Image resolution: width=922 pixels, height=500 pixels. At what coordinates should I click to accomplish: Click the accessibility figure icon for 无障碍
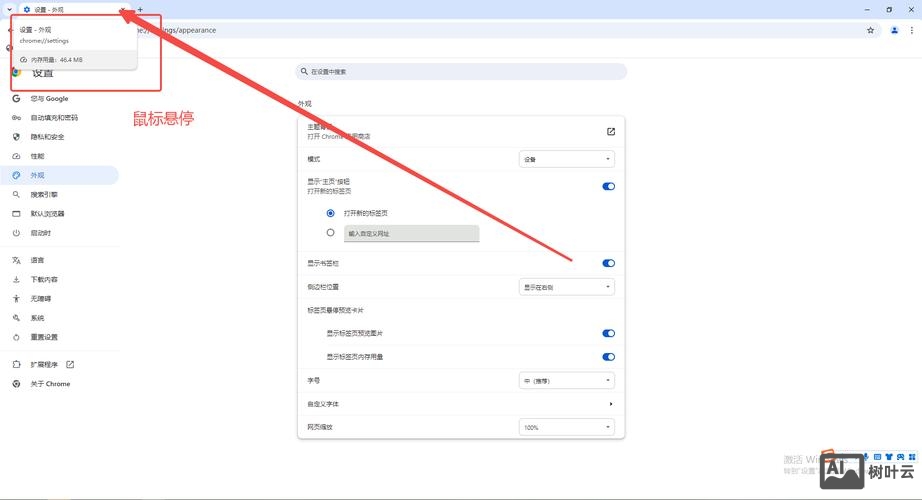pos(16,299)
